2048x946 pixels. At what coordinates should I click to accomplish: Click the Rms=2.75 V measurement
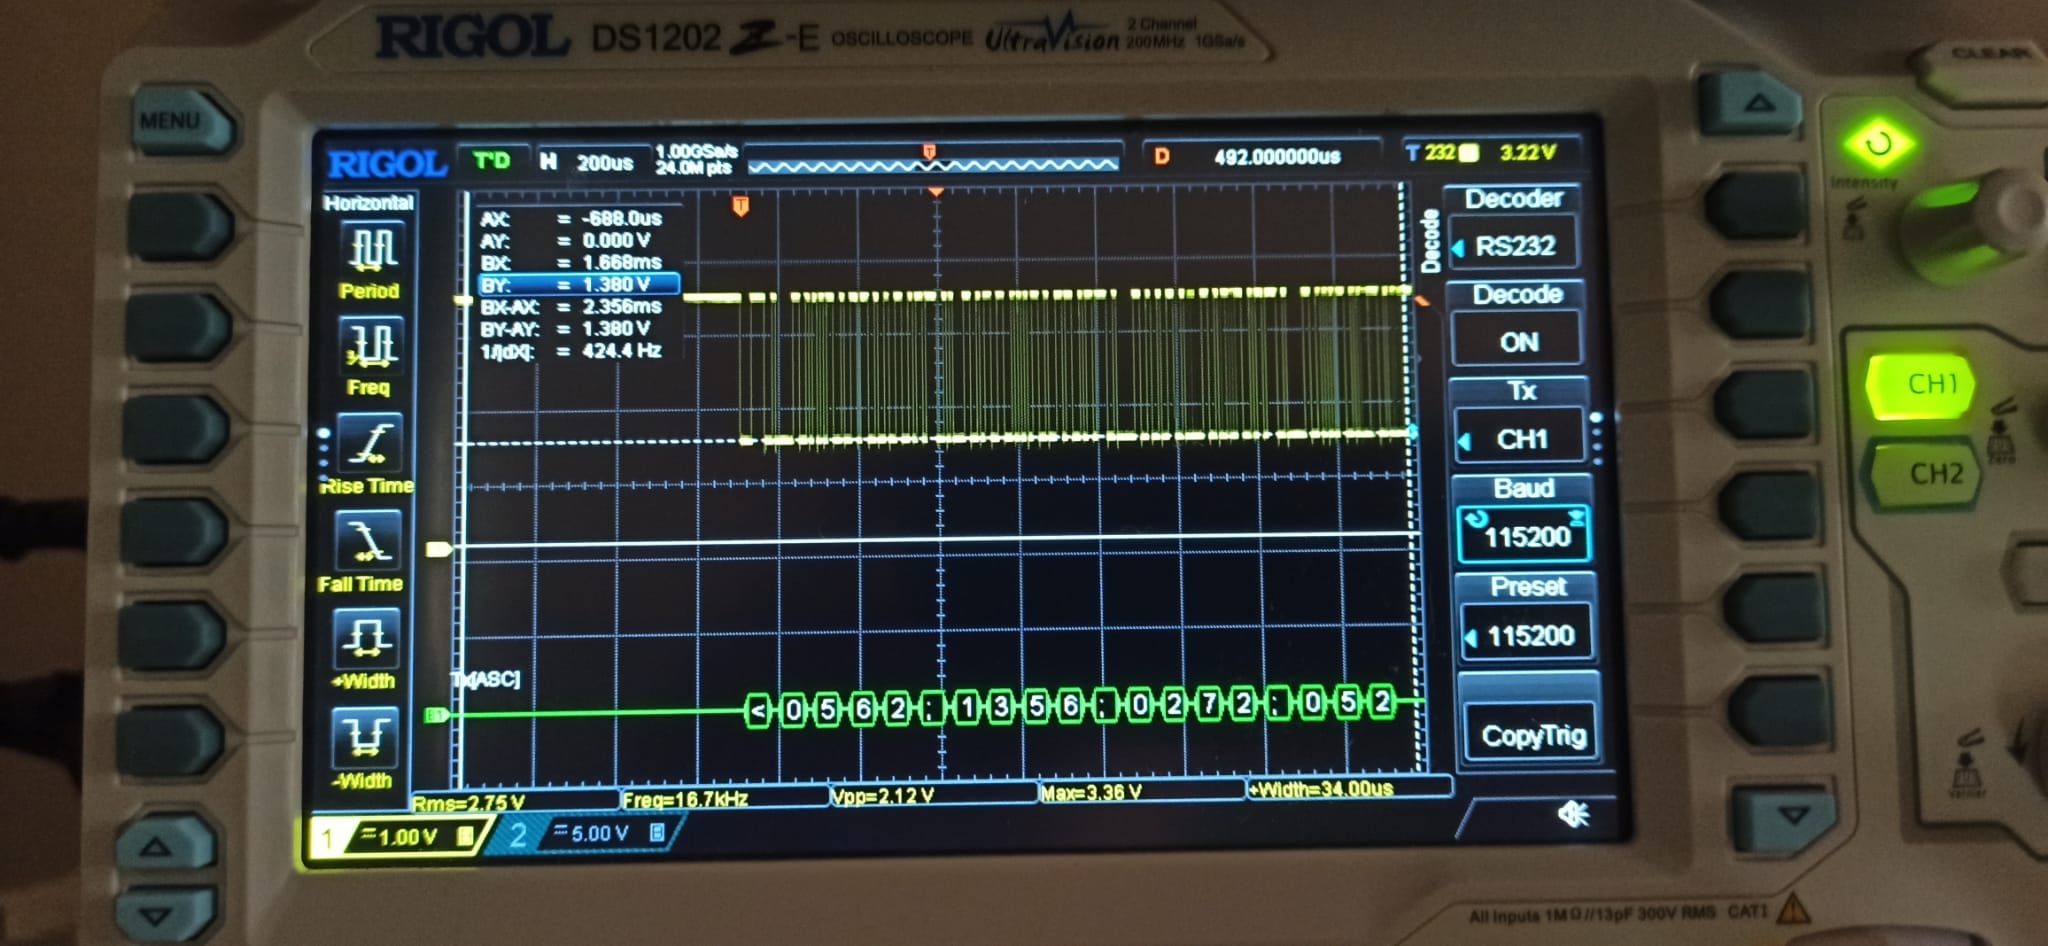468,803
